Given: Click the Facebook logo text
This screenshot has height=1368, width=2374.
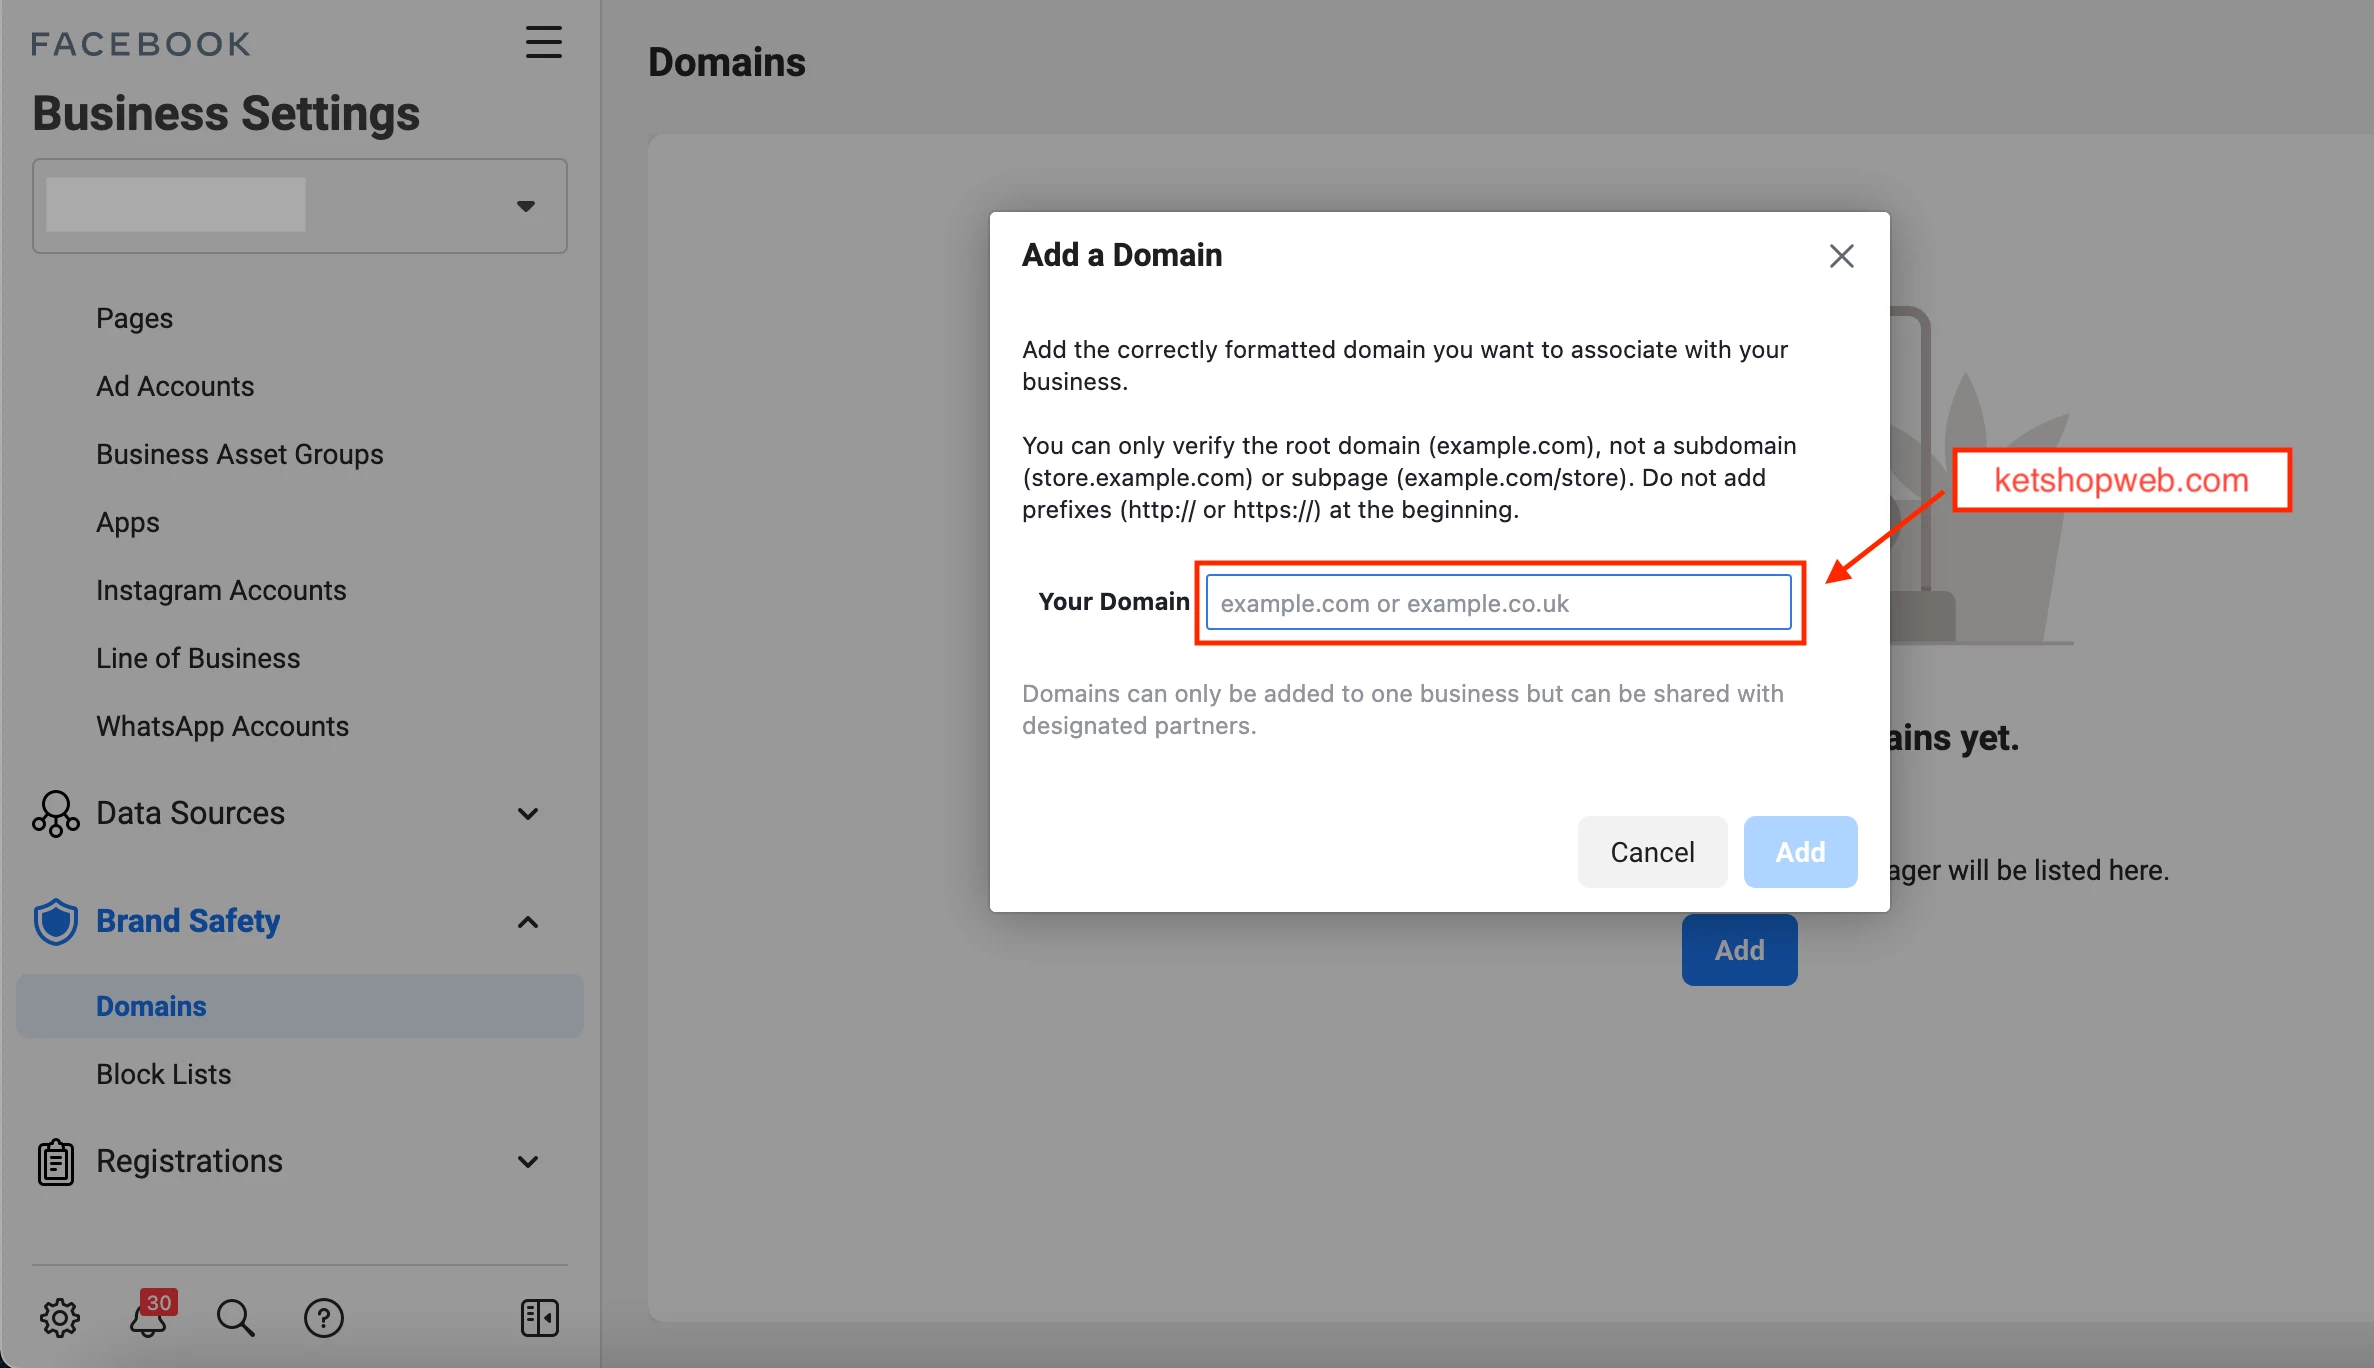Looking at the screenshot, I should 141,44.
